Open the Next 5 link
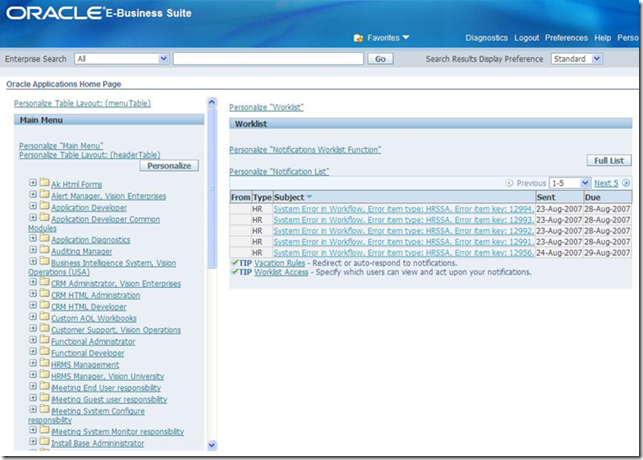 (606, 183)
